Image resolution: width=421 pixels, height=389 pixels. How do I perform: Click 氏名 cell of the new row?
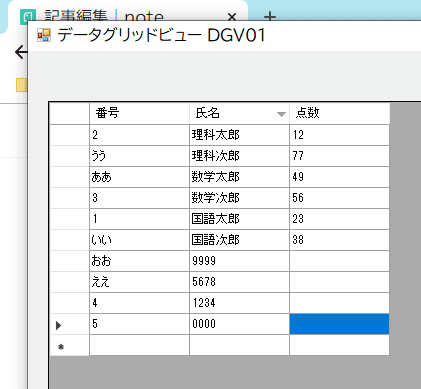(239, 345)
